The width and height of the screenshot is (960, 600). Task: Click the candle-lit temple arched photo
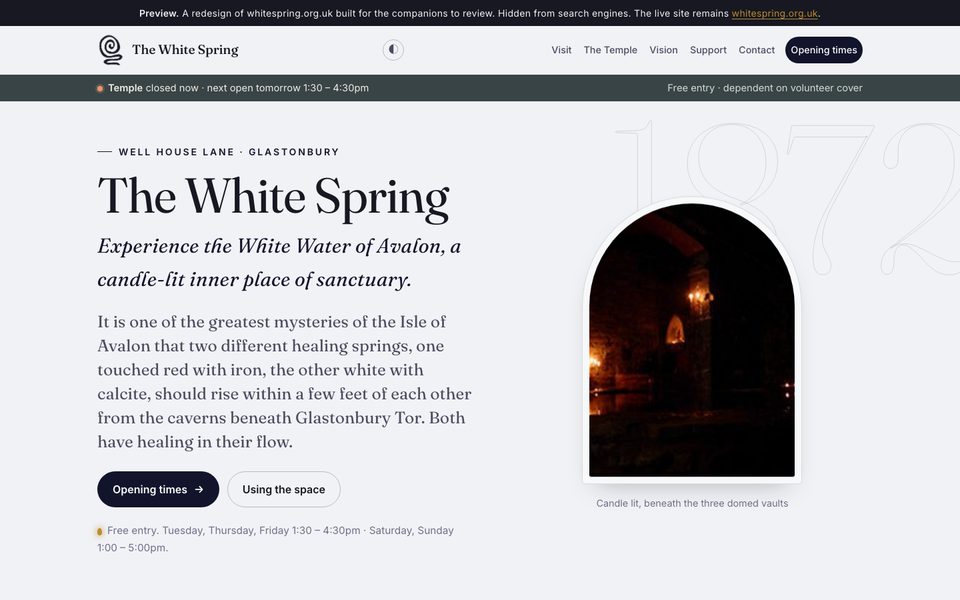[x=692, y=340]
